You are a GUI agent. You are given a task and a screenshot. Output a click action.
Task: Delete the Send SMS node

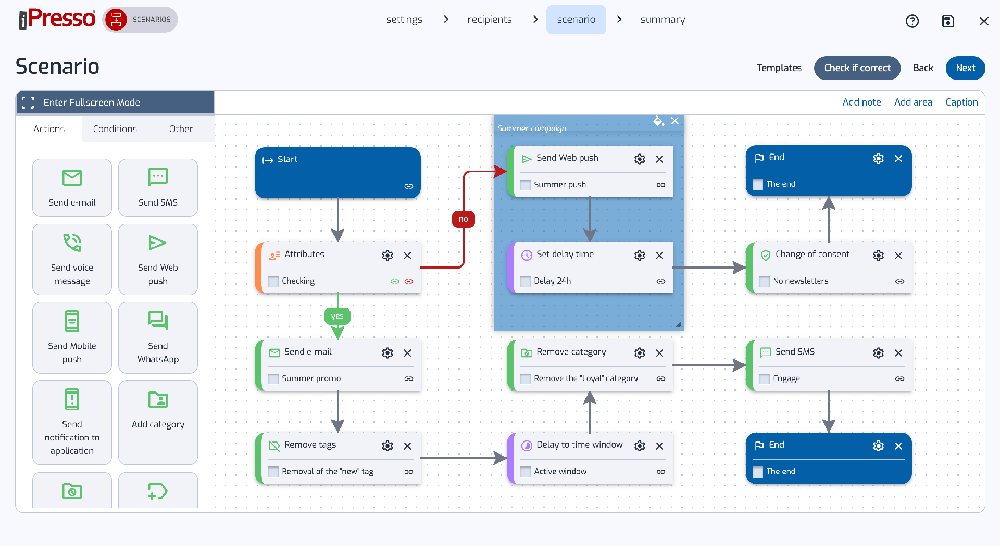click(899, 353)
